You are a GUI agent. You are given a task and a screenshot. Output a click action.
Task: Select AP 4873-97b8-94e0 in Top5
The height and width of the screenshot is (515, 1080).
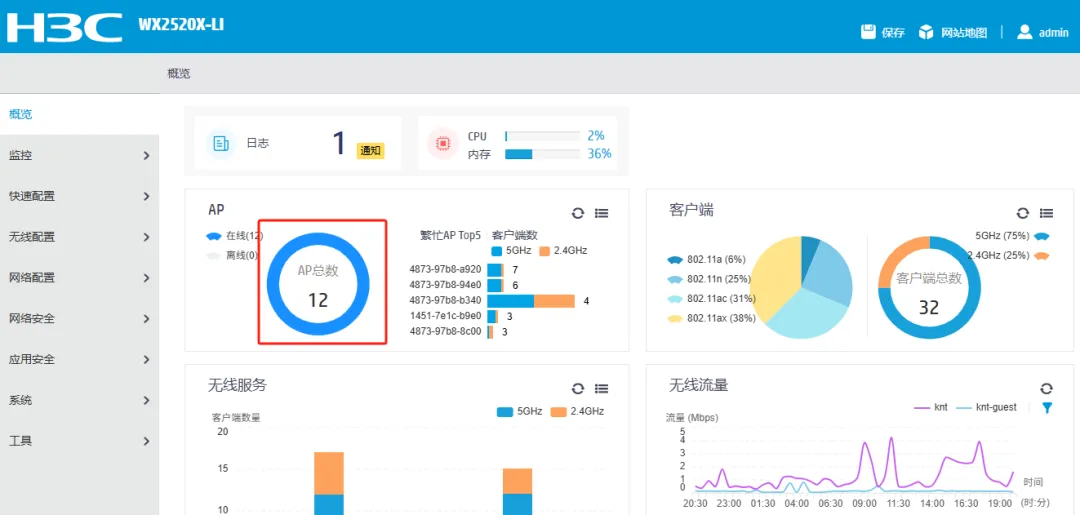pyautogui.click(x=445, y=284)
